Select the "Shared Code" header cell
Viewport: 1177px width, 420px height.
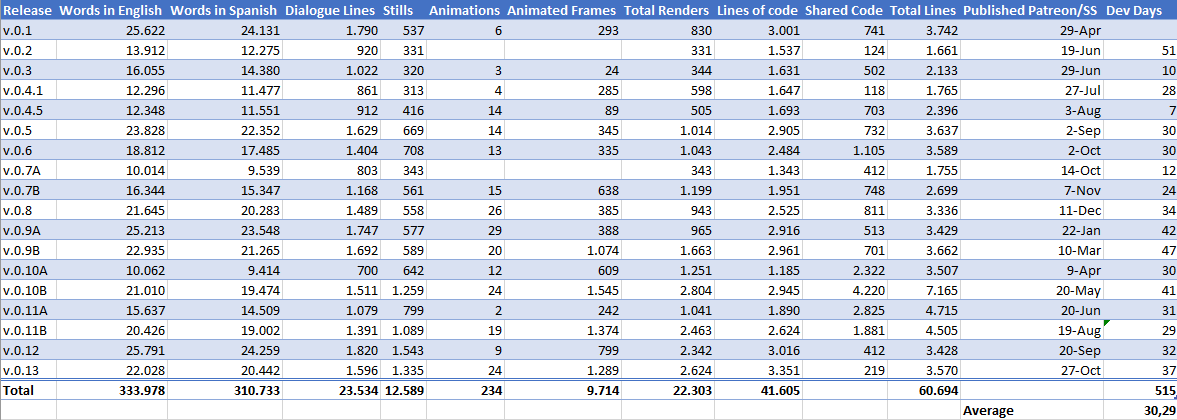tap(845, 11)
